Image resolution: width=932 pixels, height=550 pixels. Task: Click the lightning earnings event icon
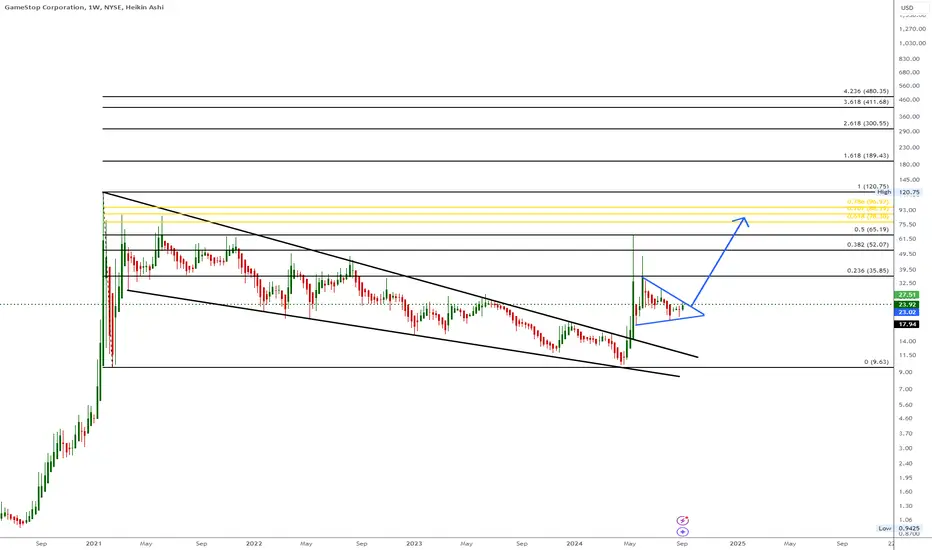[x=682, y=520]
